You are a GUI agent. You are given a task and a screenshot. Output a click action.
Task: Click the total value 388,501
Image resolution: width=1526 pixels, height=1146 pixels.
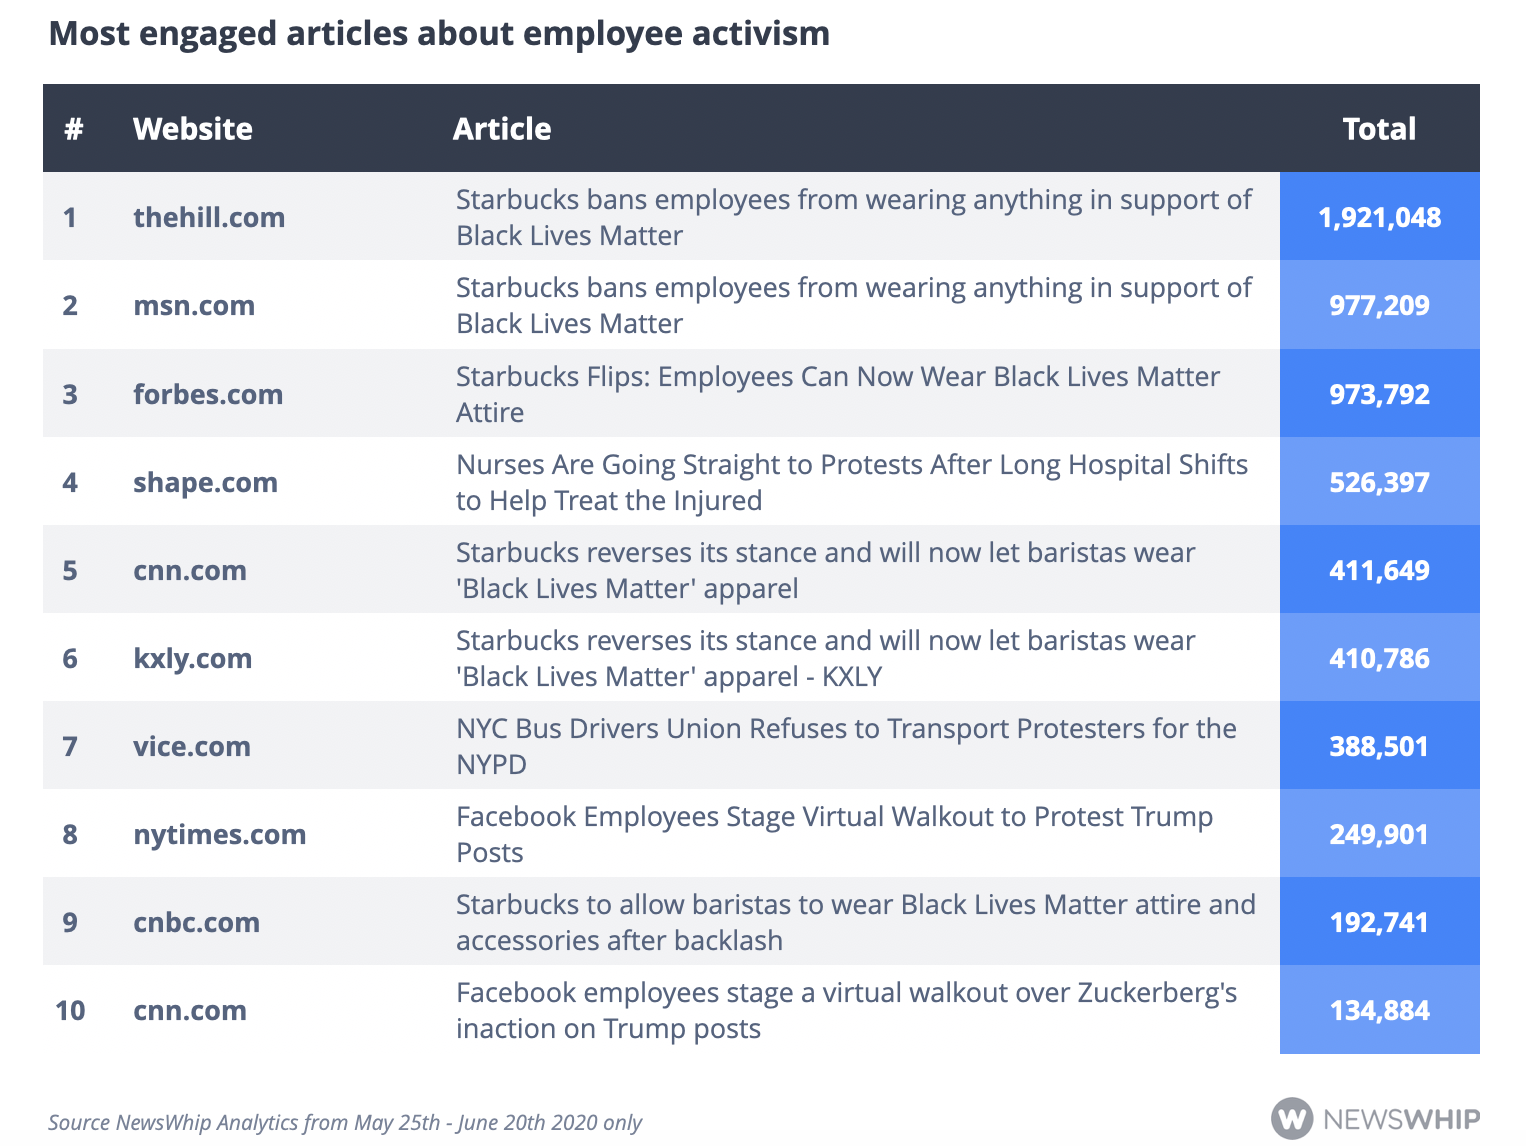coord(1379,746)
